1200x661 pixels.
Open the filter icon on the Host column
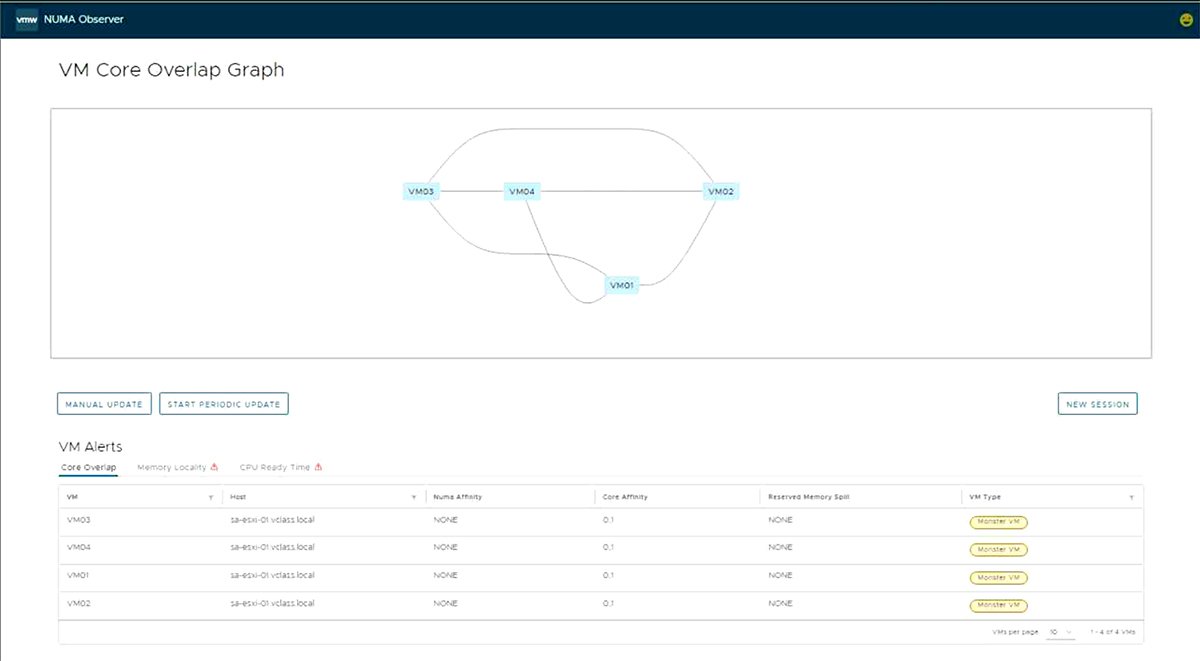(x=415, y=496)
